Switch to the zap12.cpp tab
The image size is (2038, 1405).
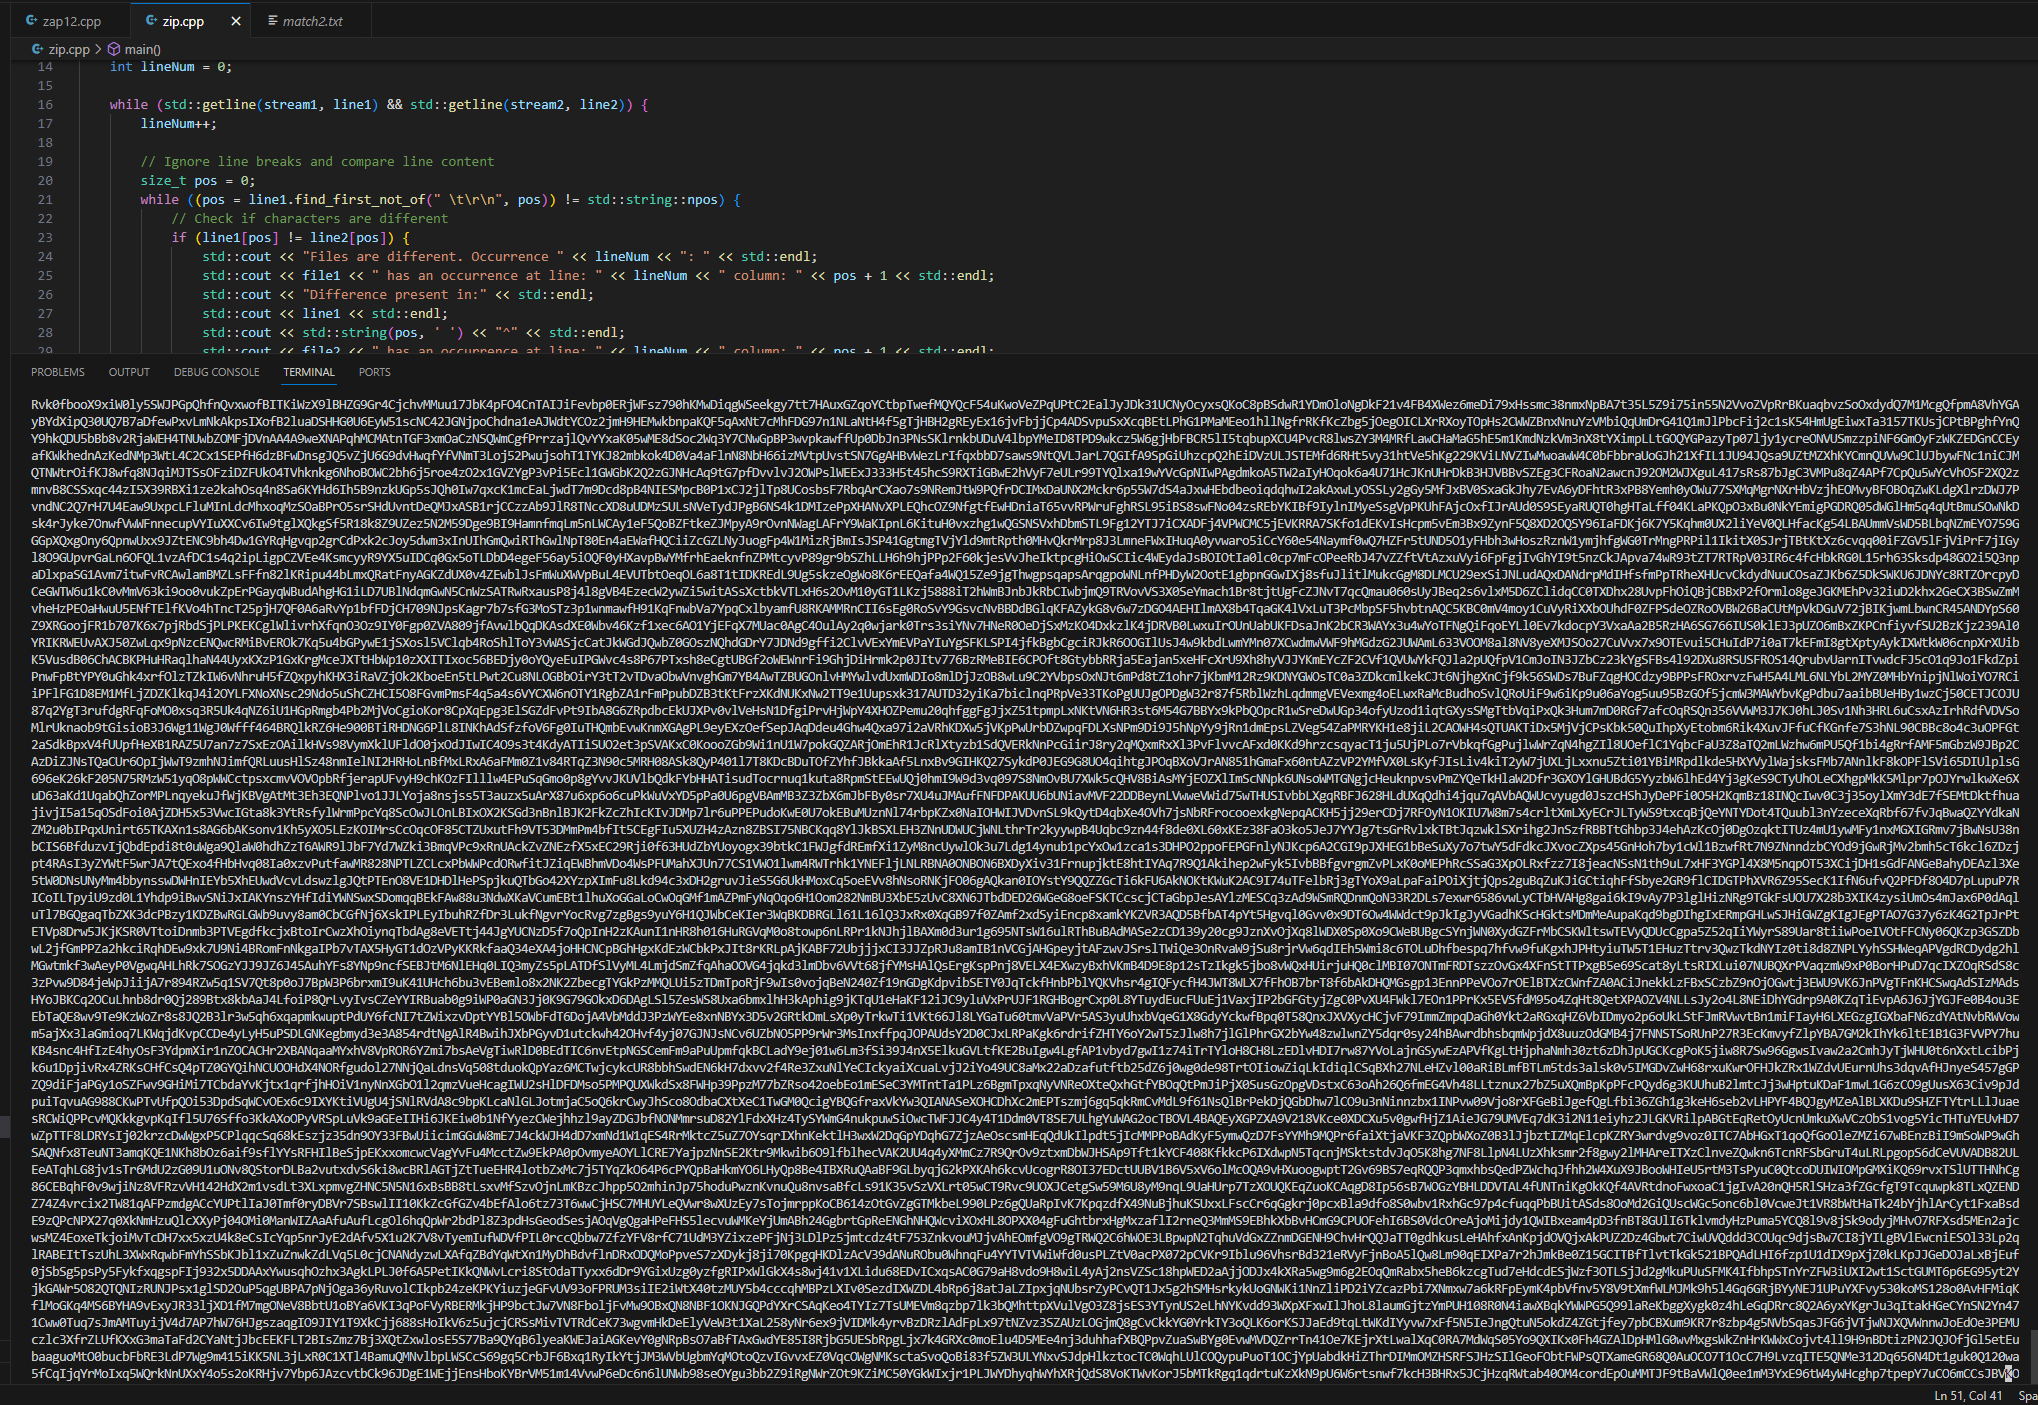(x=72, y=20)
